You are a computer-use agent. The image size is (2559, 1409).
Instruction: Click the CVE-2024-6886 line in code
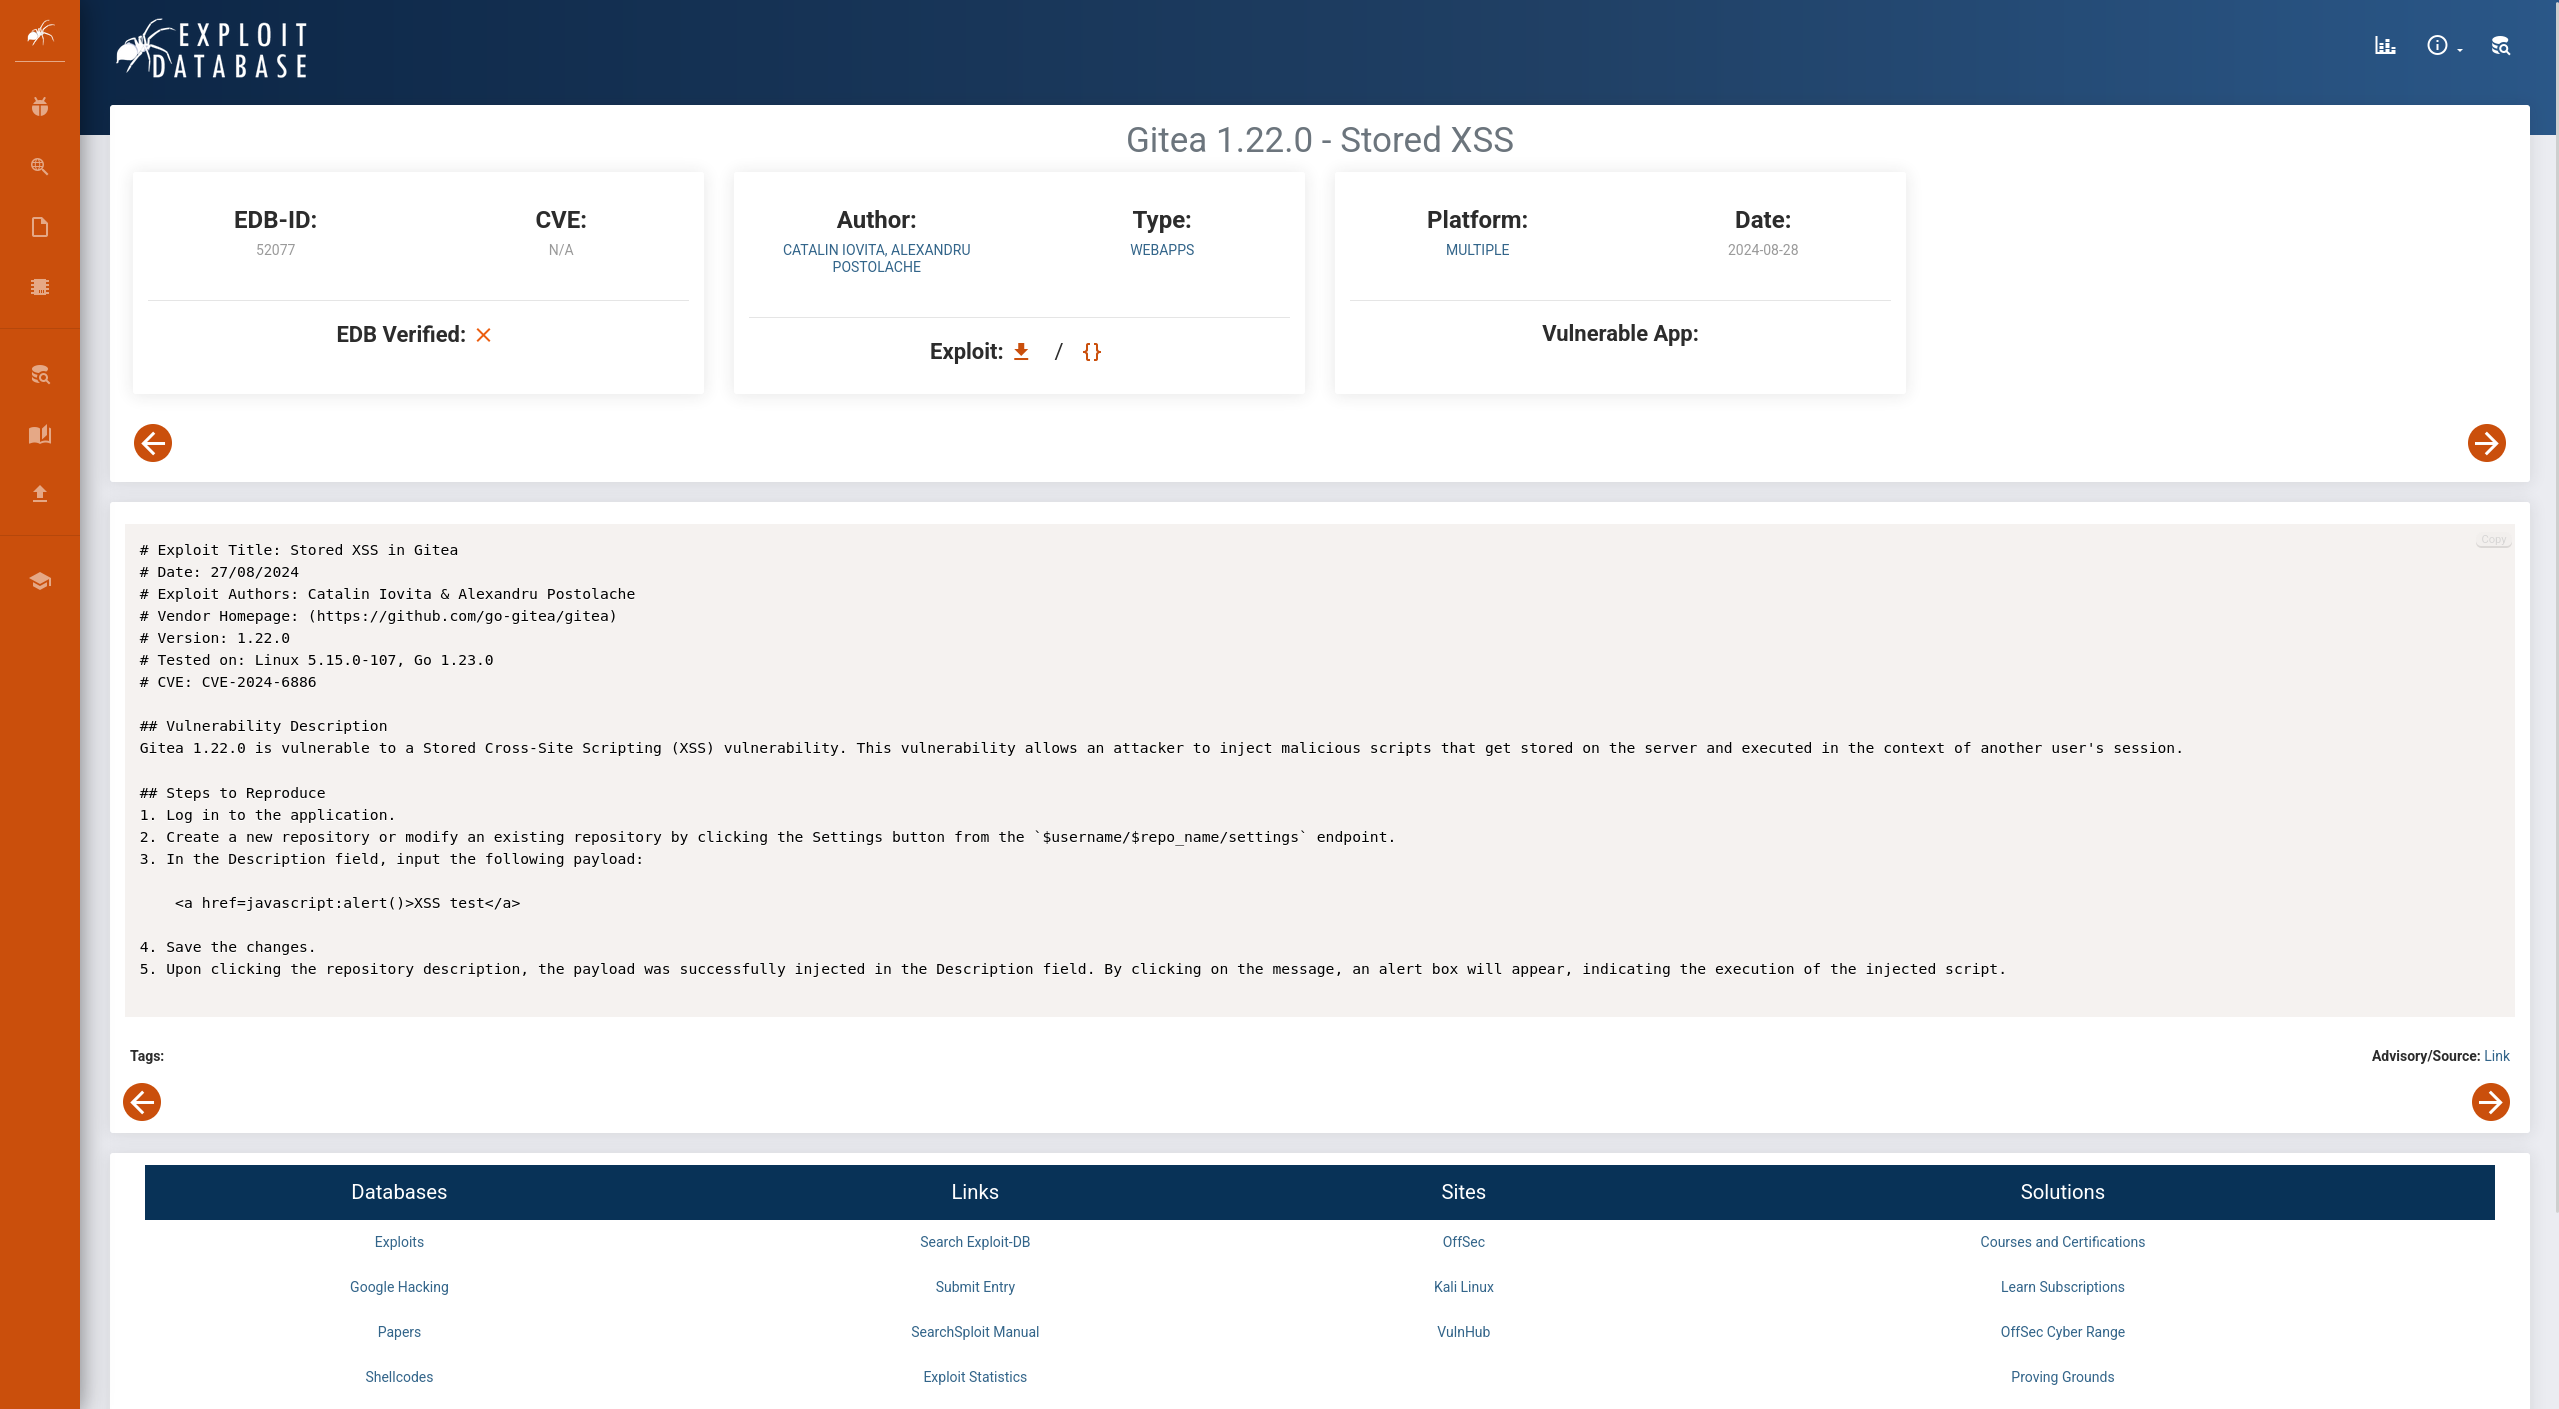(228, 682)
